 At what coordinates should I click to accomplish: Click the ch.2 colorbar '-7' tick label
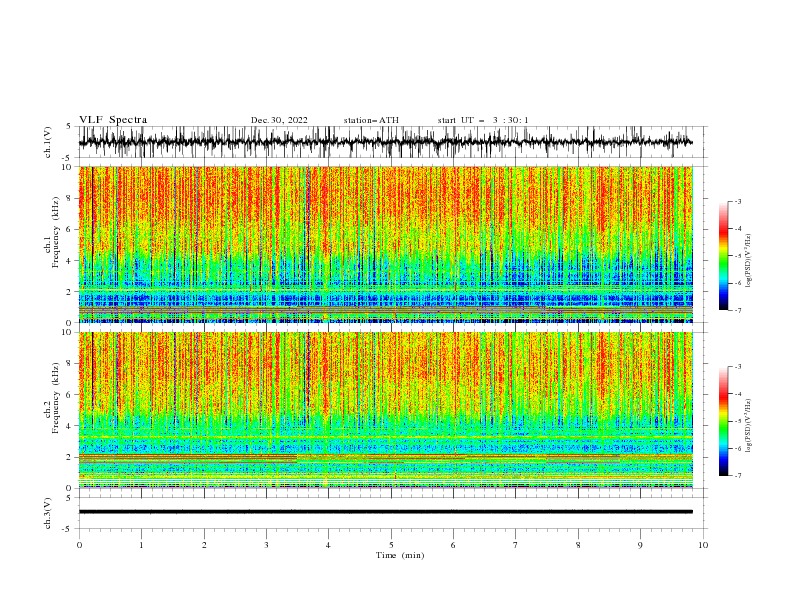click(x=737, y=475)
